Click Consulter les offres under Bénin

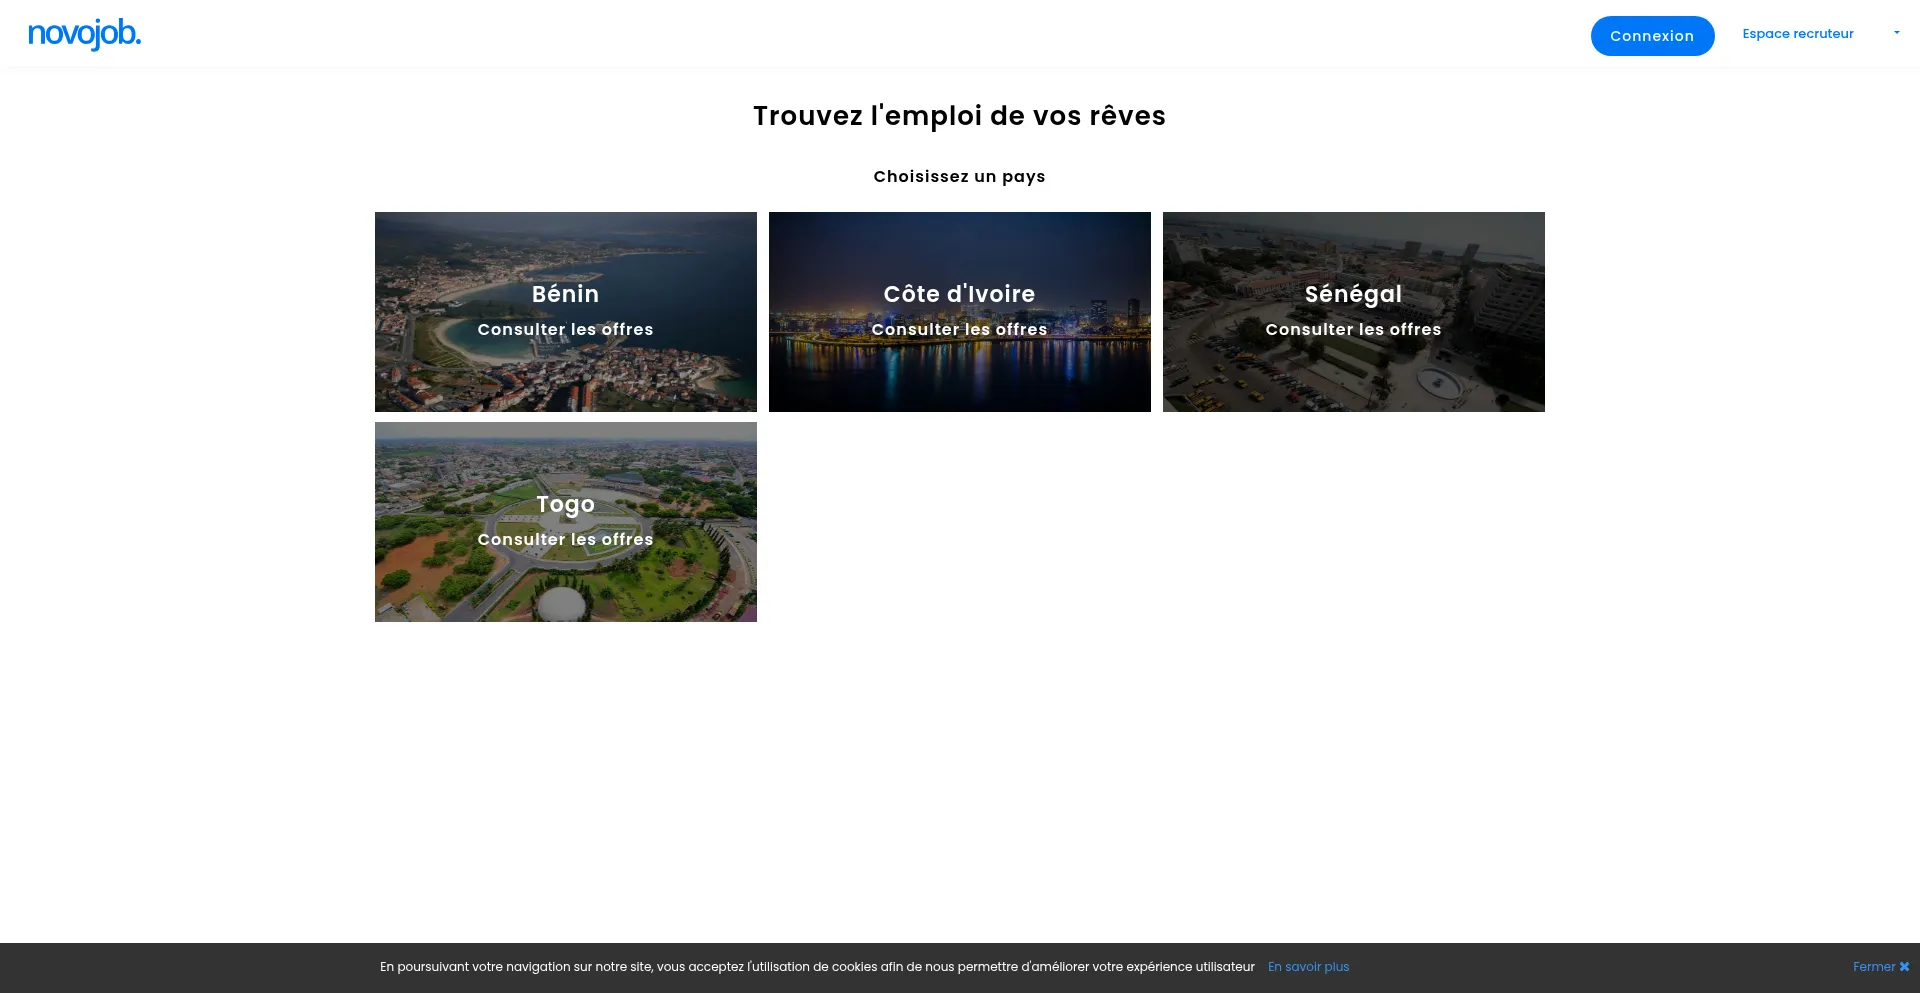click(x=565, y=330)
